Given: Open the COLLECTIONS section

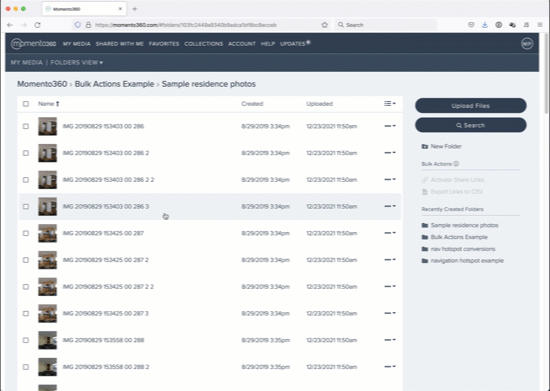Looking at the screenshot, I should pyautogui.click(x=203, y=44).
